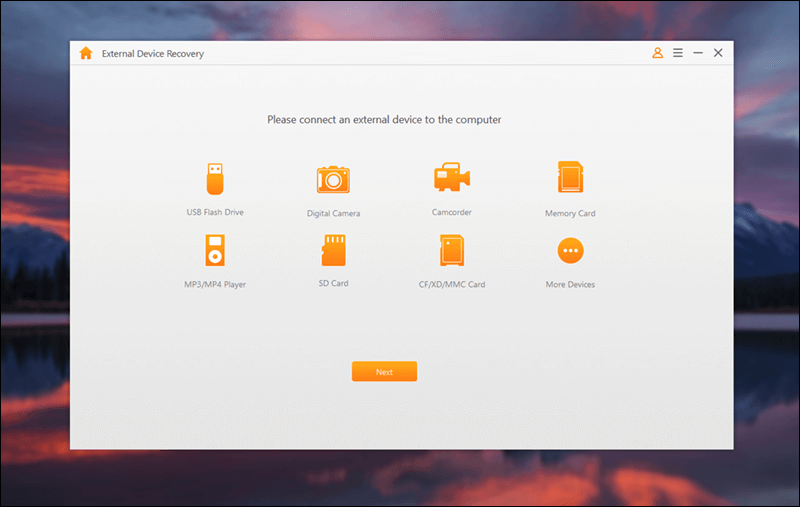Minimize the recovery window
This screenshot has width=800, height=507.
[698, 53]
